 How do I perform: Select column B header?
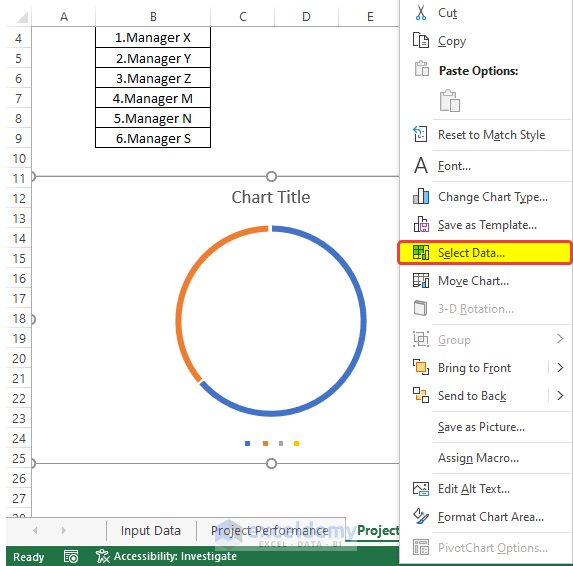tap(153, 17)
